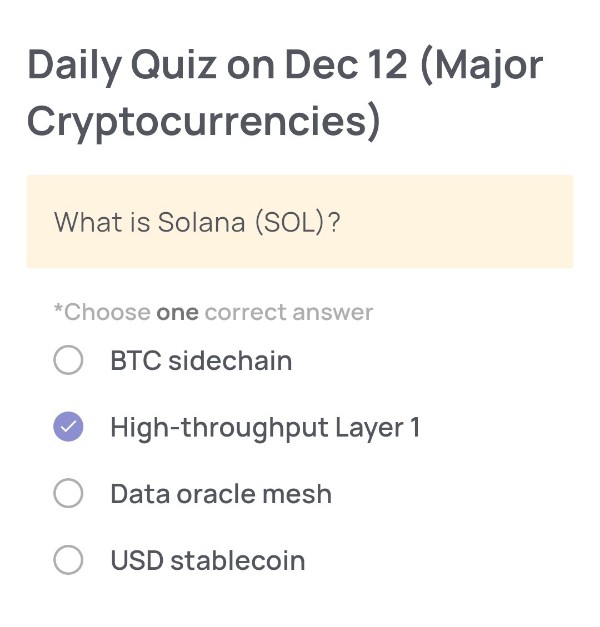Viewport: 600px width, 627px height.
Task: Choose the Data oracle mesh radio circle
Action: [68, 493]
